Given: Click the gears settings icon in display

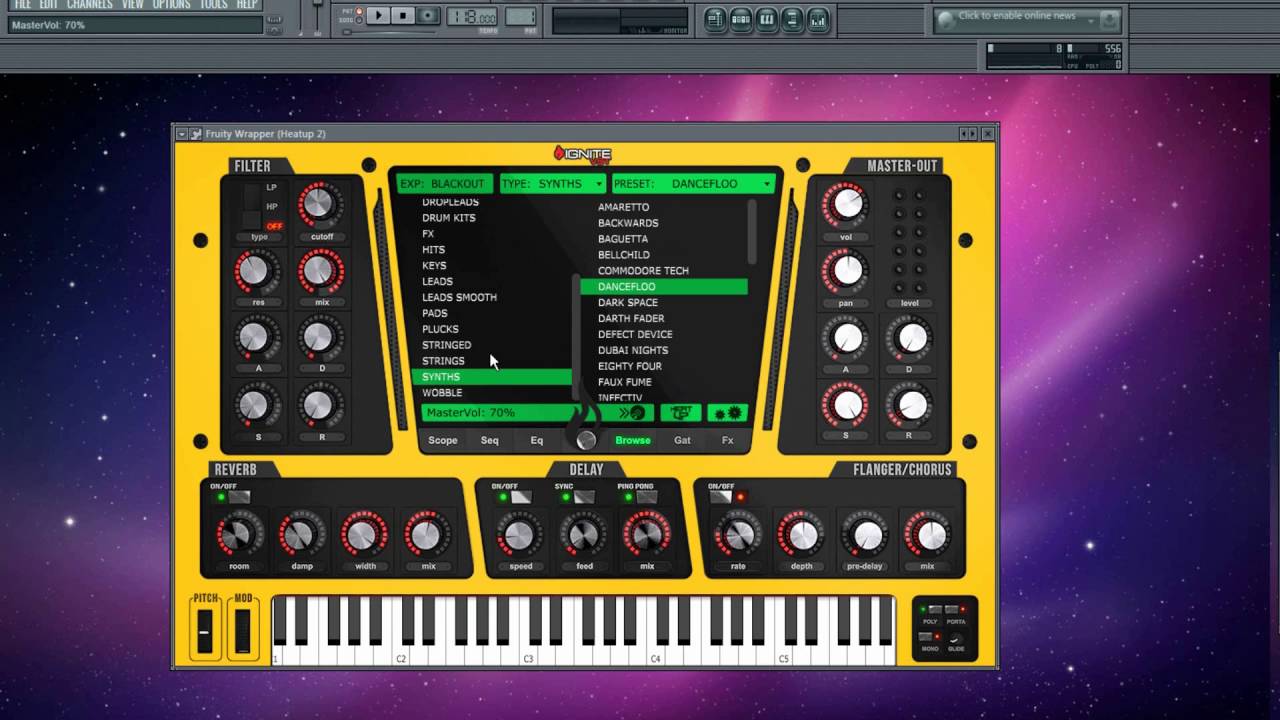Looking at the screenshot, I should pos(728,413).
